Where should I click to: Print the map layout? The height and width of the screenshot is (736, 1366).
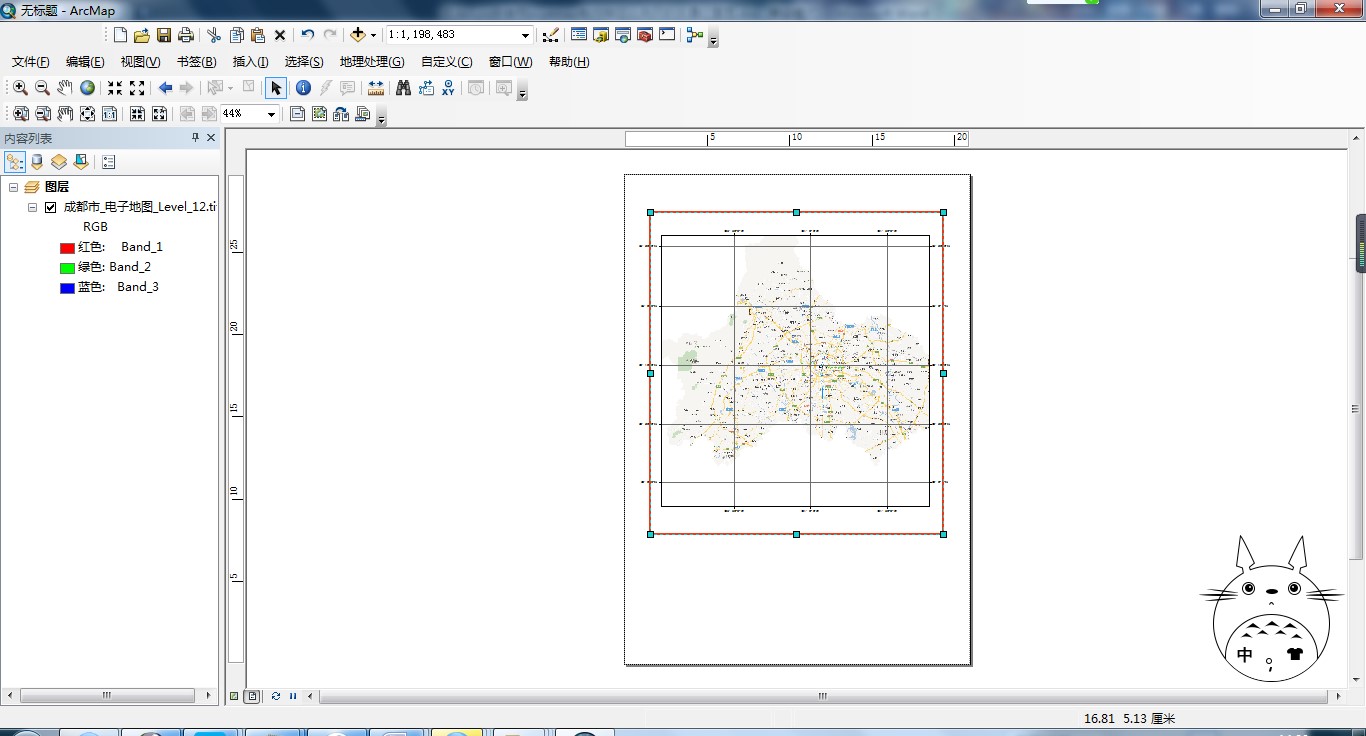[x=186, y=35]
